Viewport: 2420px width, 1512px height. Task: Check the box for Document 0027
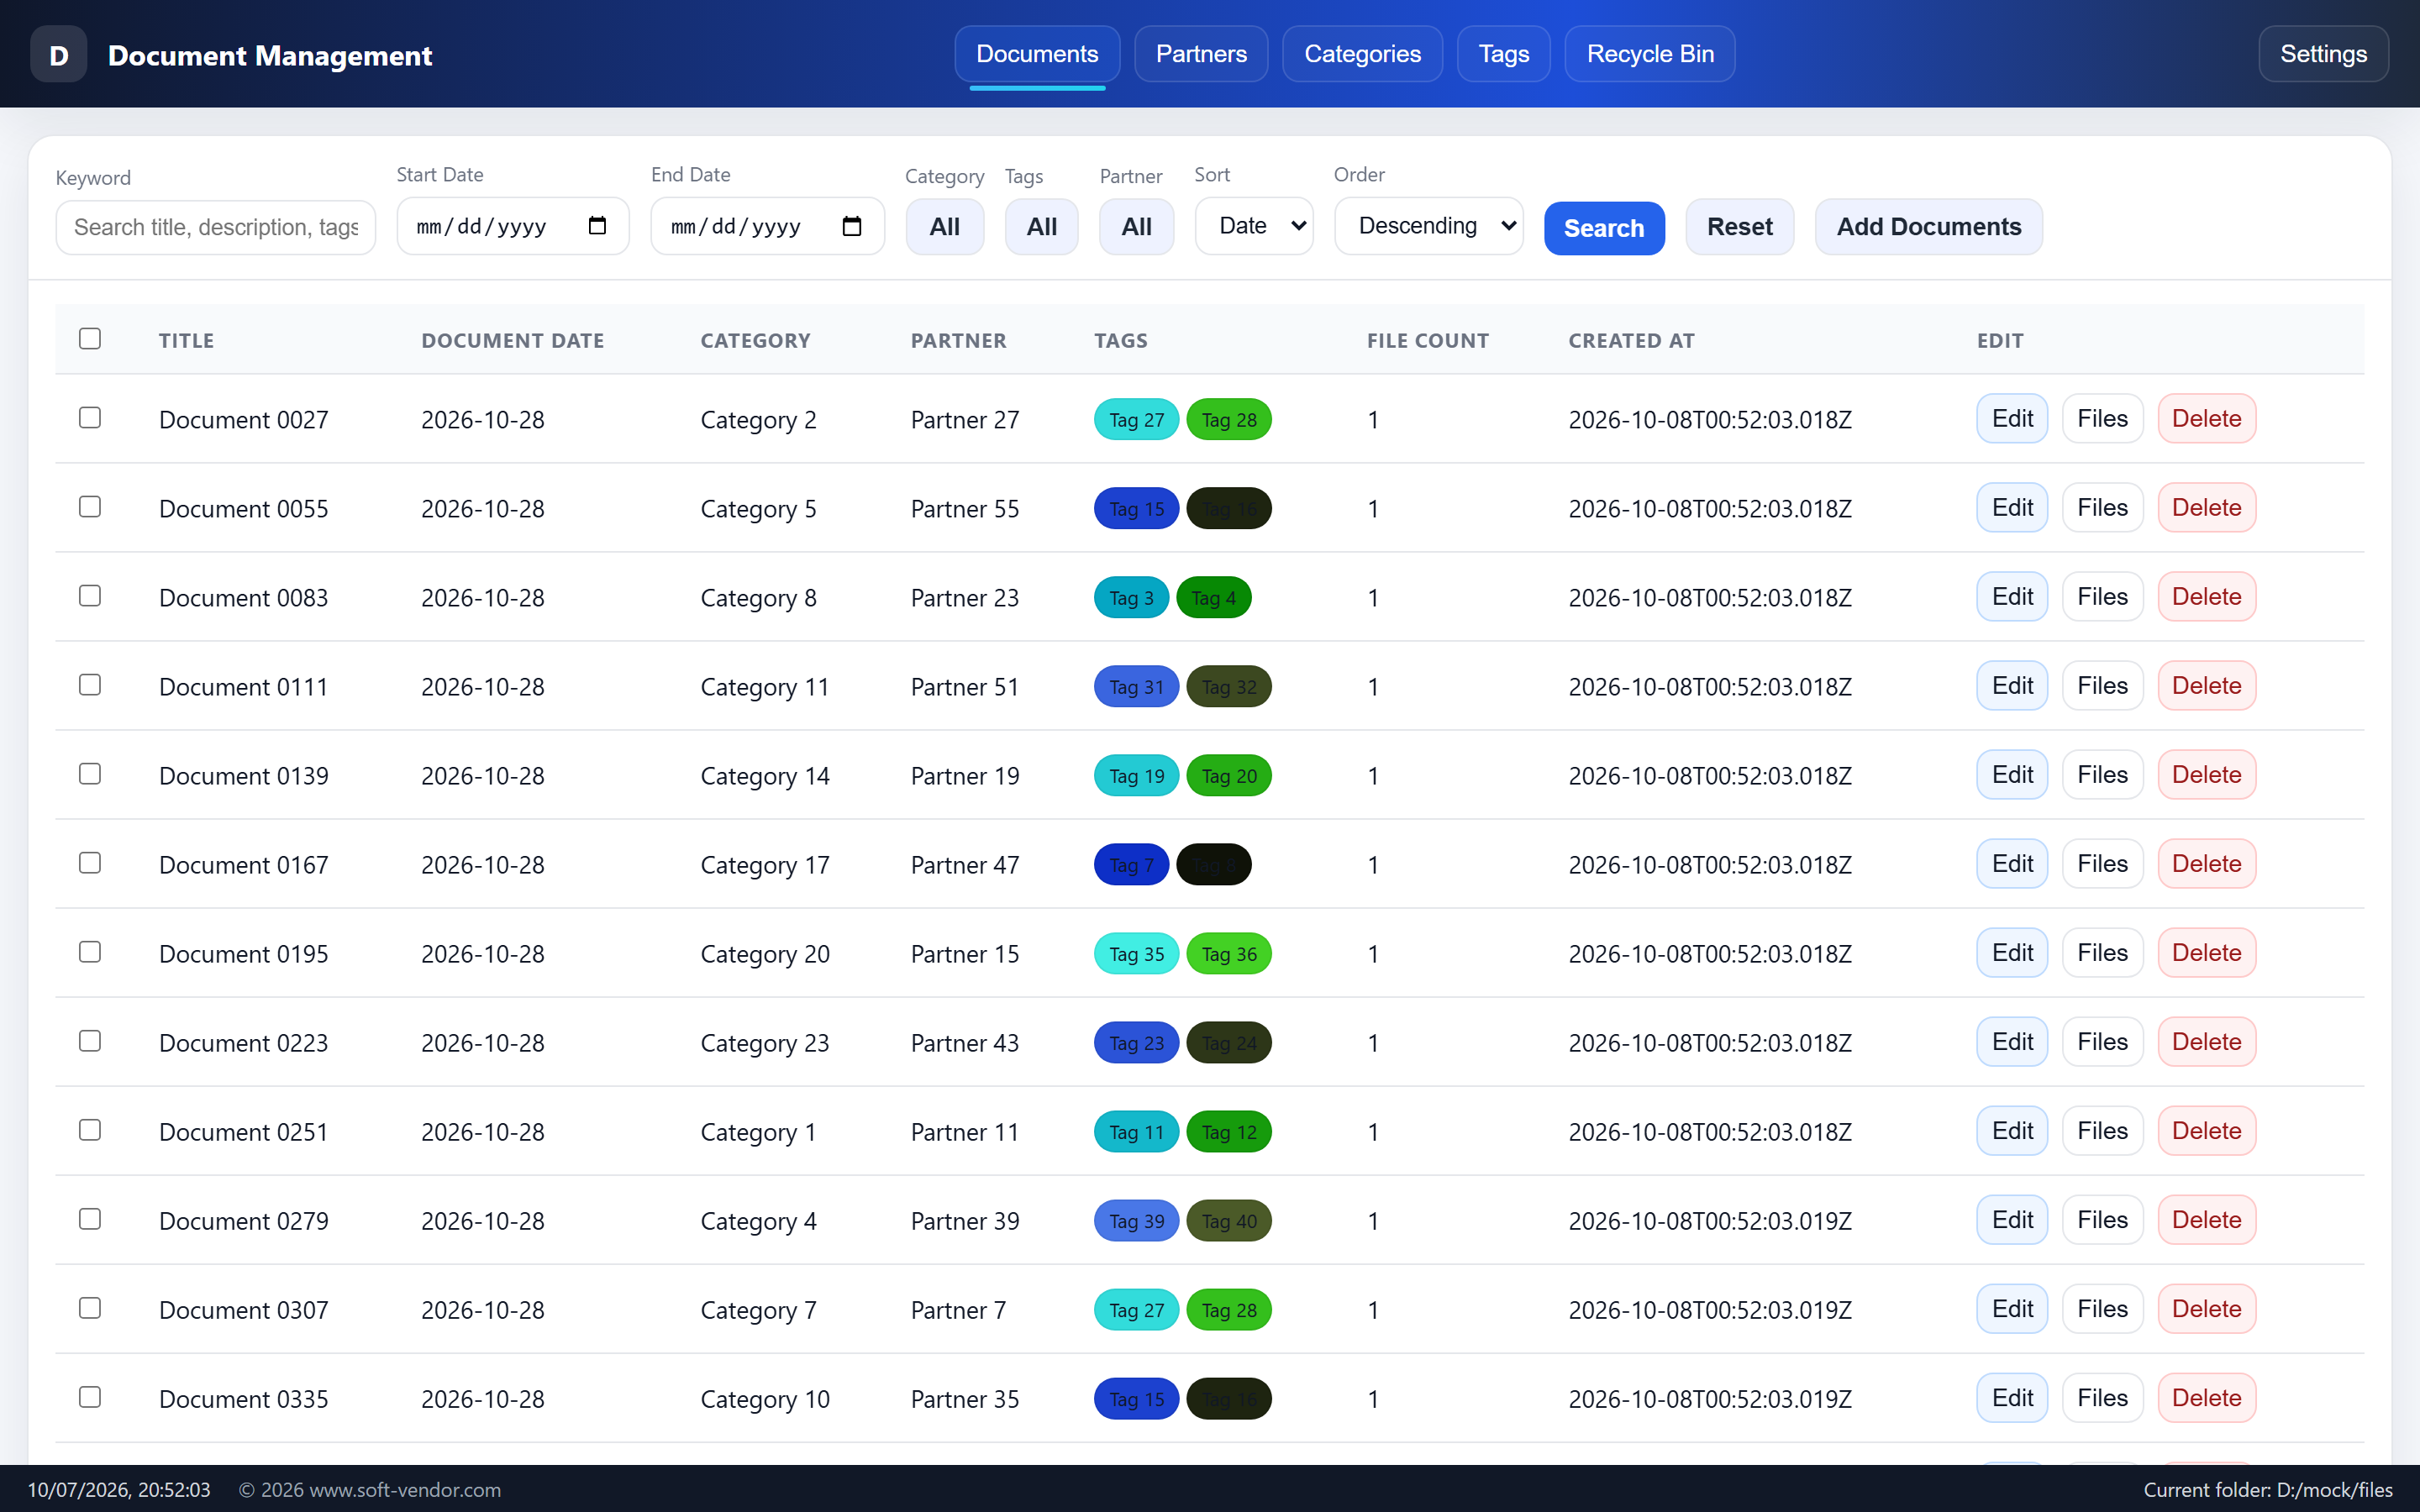[90, 418]
